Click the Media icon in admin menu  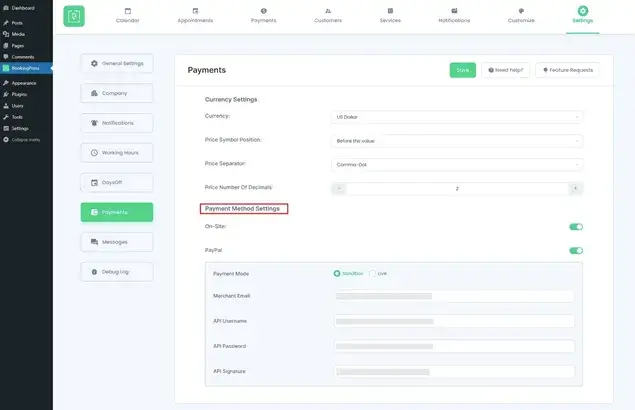6,34
